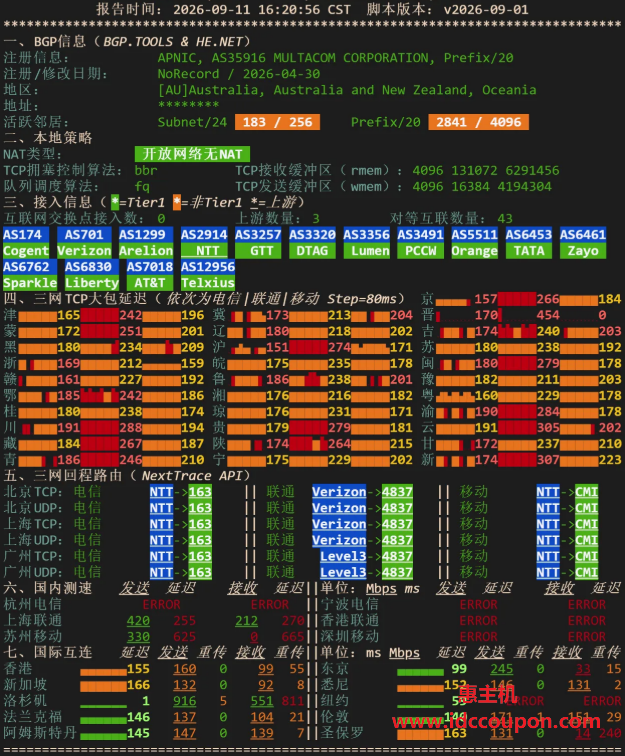Viewport: 625px width, 756px height.
Task: Click the AS6461 badge
Action: click(x=583, y=235)
